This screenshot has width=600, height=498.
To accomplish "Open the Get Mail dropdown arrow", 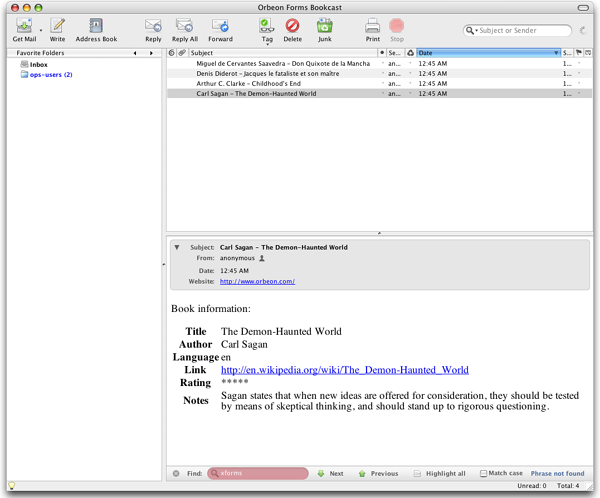I will tap(41, 30).
